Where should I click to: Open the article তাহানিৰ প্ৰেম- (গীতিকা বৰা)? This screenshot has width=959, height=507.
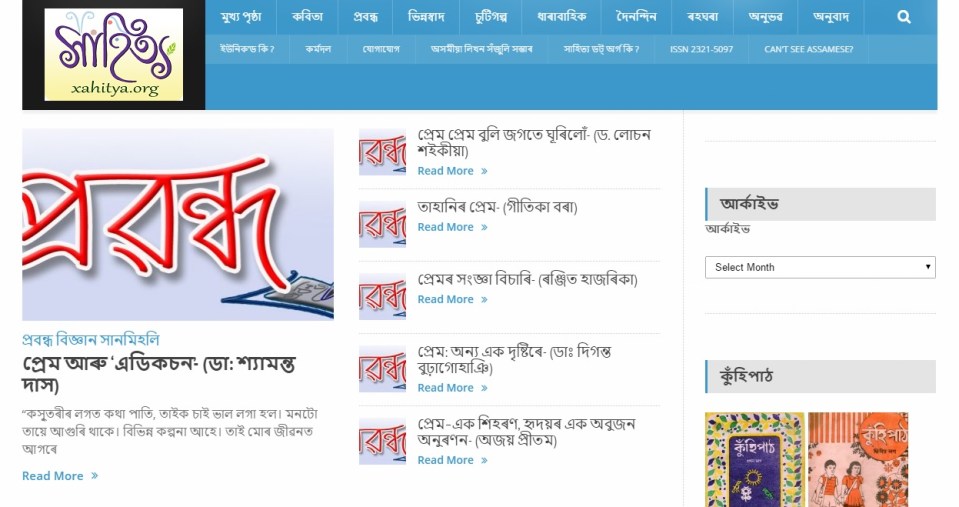click(497, 207)
